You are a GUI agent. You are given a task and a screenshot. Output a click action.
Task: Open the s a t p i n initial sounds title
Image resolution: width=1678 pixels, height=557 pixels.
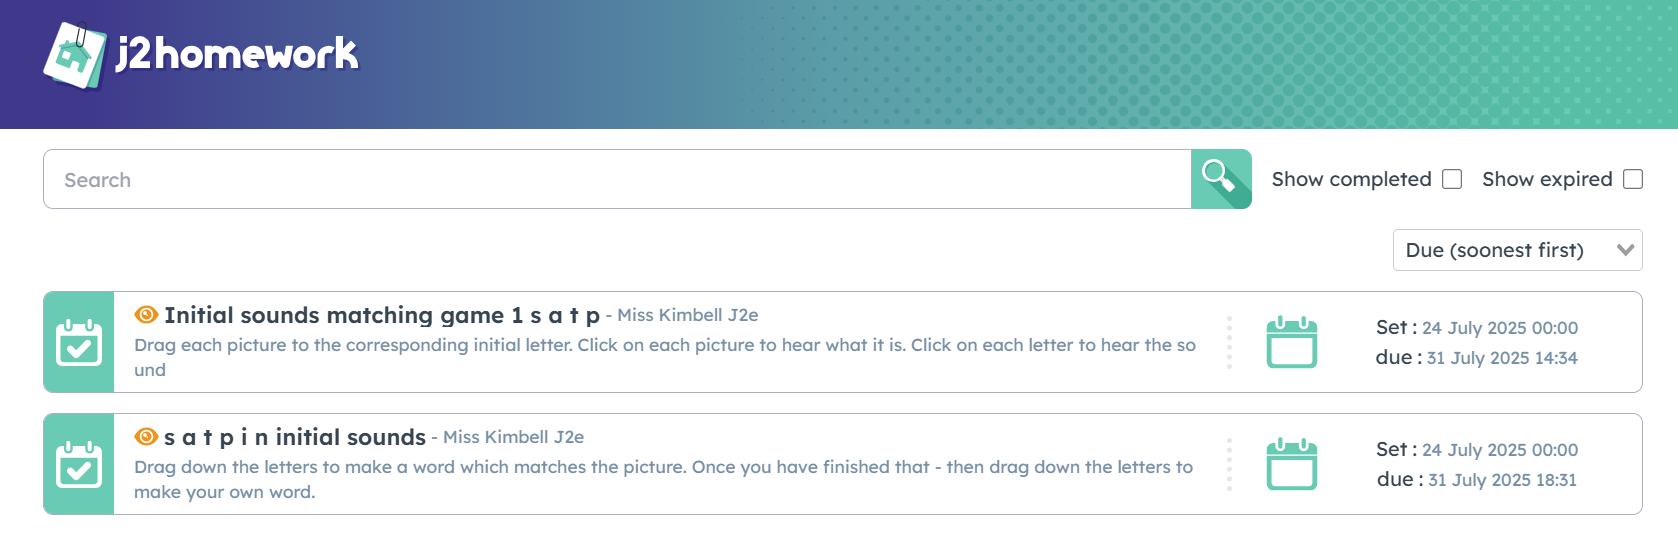point(295,437)
